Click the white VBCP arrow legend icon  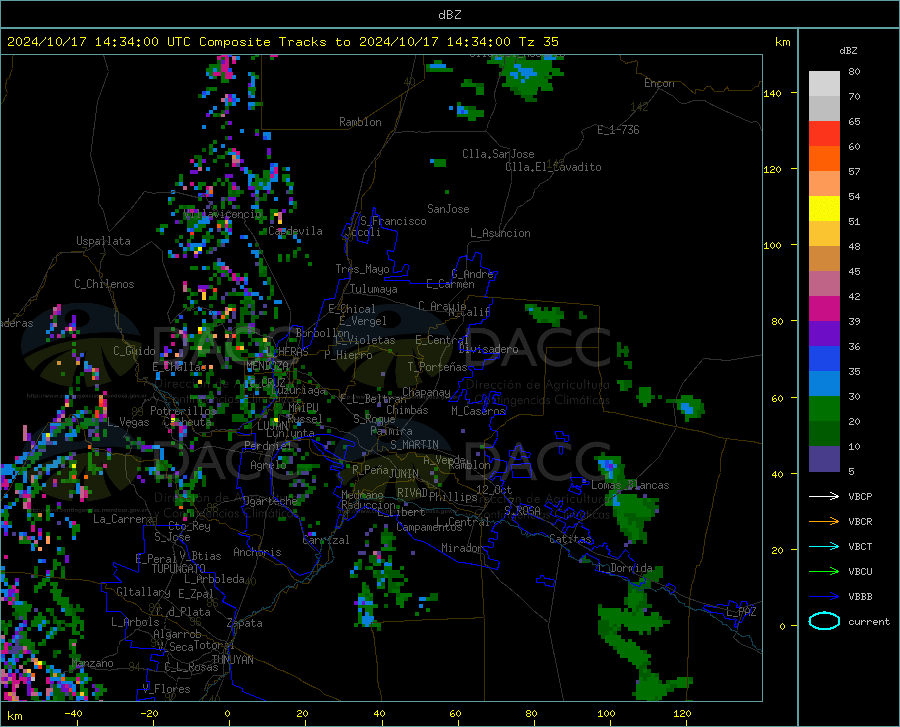(824, 496)
